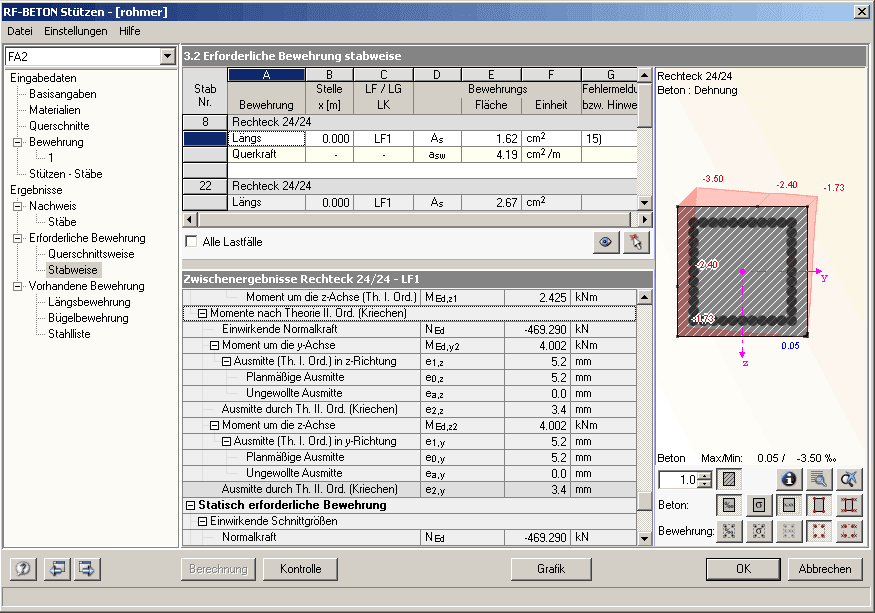Select Querschnitte in navigator tree
The image size is (875, 613).
(59, 126)
